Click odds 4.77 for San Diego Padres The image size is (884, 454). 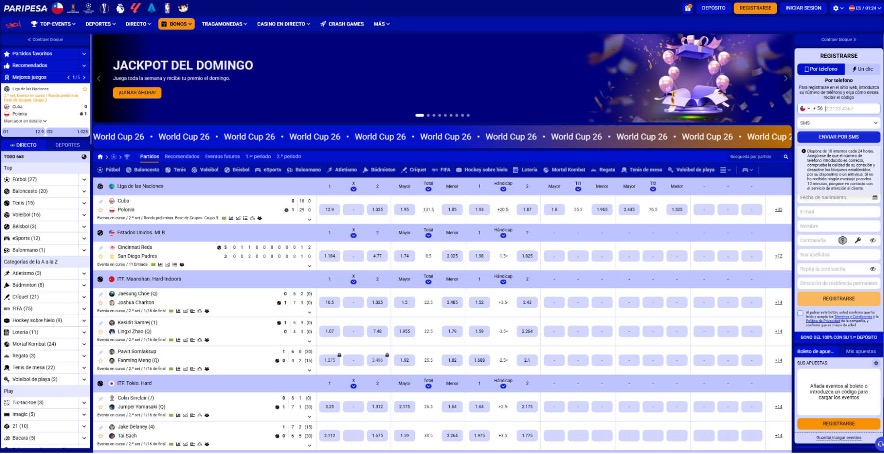click(x=377, y=256)
